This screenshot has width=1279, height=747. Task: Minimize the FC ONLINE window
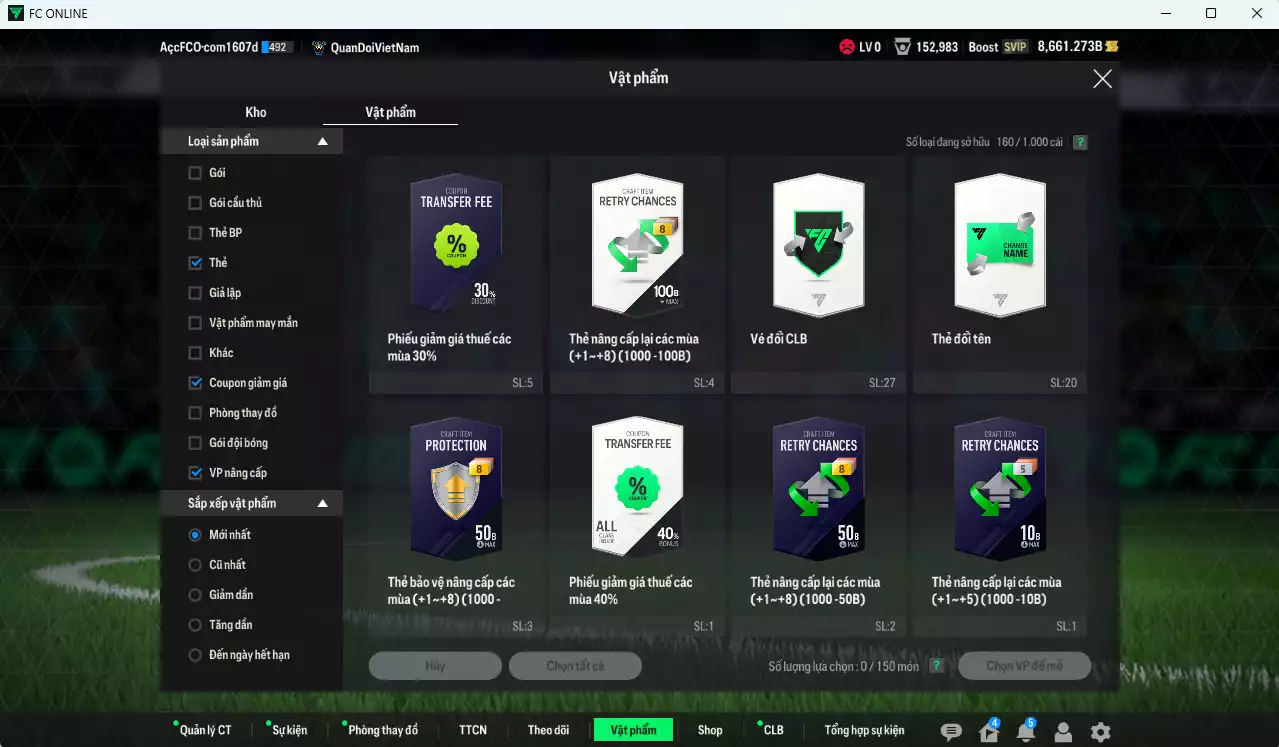click(x=1166, y=13)
